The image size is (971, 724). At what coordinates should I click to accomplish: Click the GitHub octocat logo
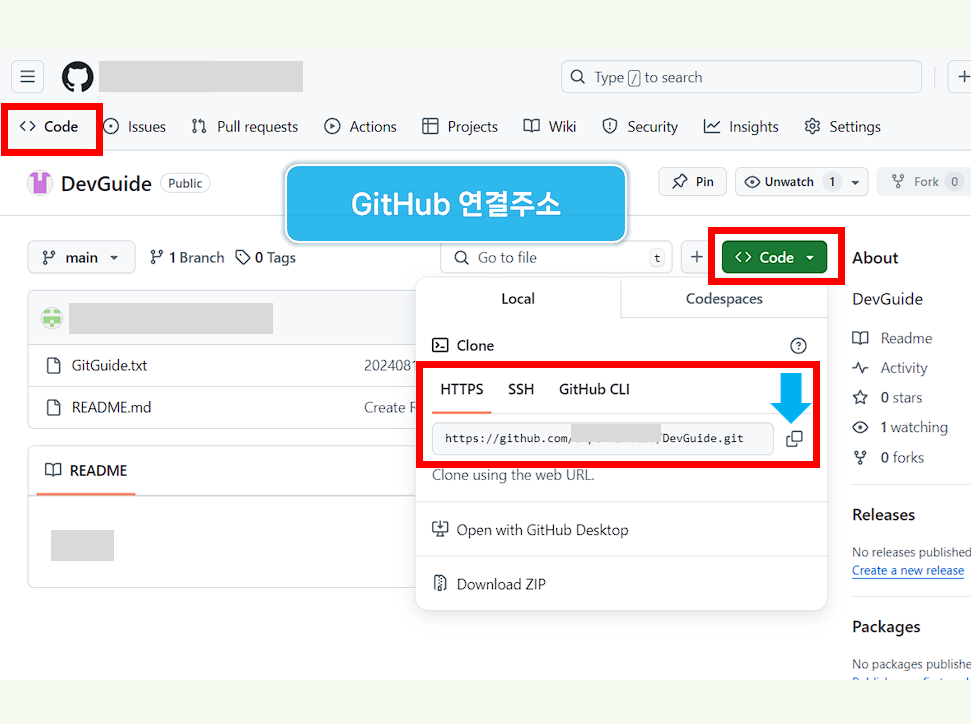pyautogui.click(x=77, y=76)
